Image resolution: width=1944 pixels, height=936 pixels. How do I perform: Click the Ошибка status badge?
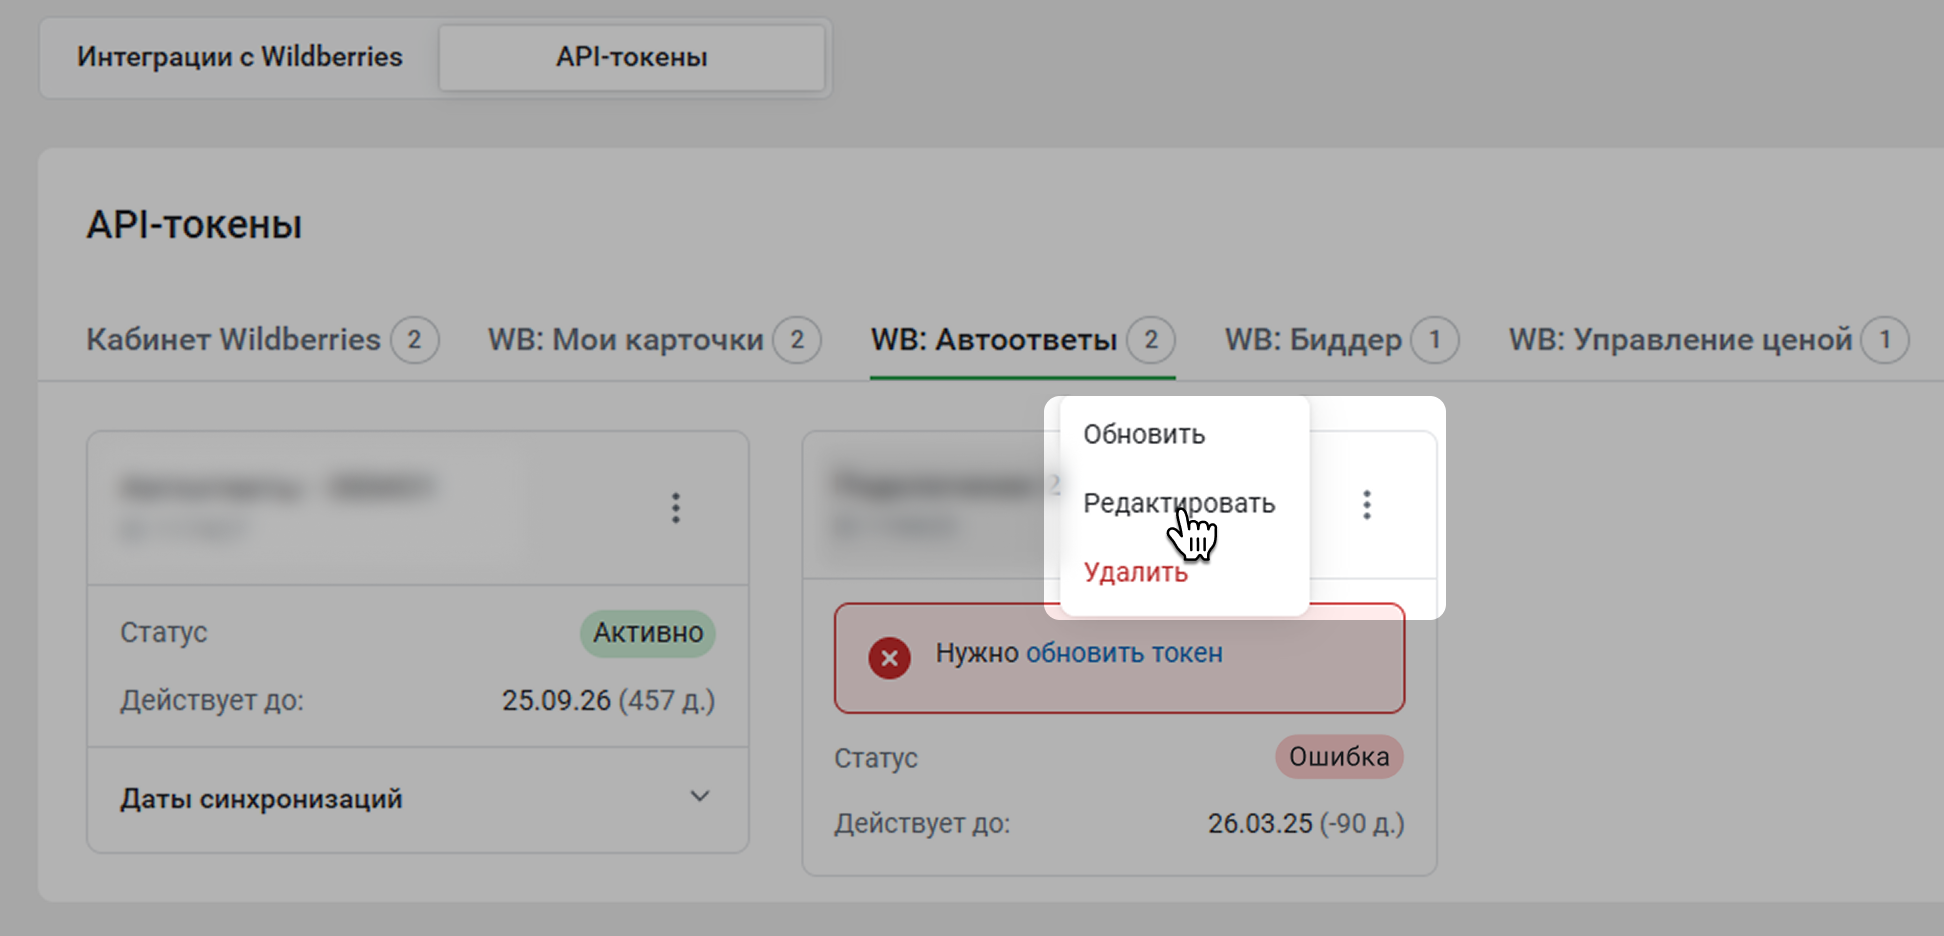click(x=1339, y=757)
